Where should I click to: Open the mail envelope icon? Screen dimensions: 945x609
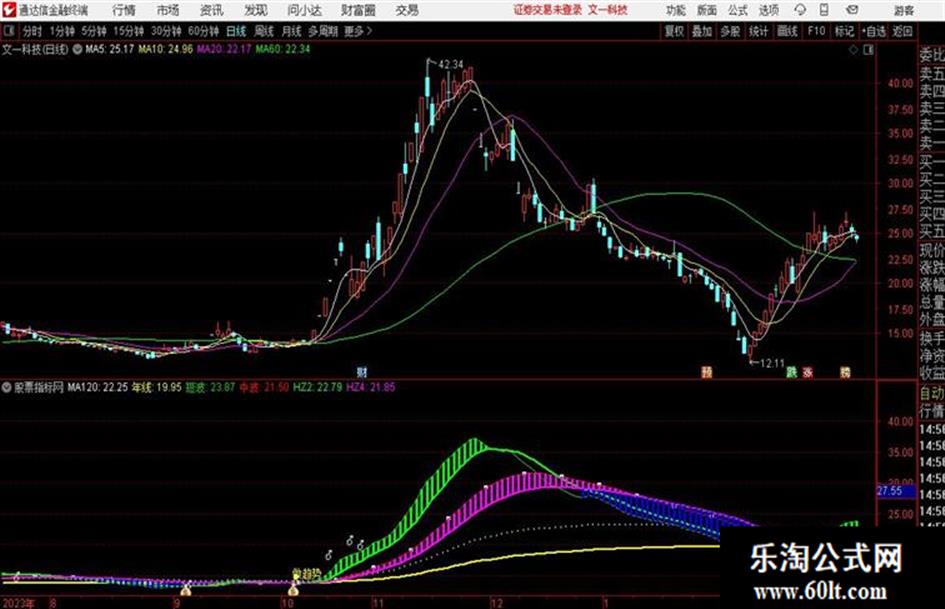click(x=852, y=10)
